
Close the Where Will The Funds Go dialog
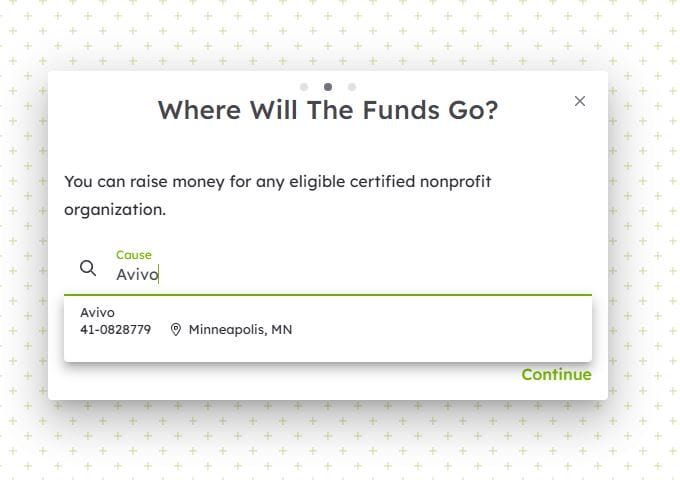[580, 101]
